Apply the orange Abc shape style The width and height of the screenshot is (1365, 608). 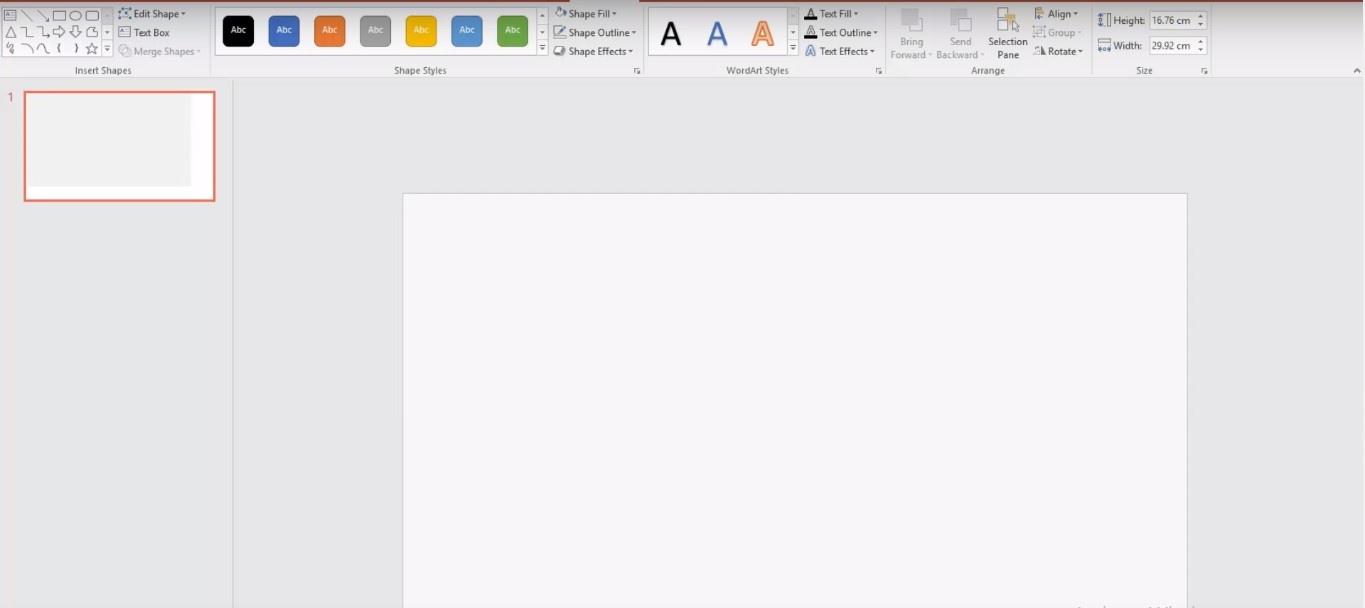click(329, 31)
